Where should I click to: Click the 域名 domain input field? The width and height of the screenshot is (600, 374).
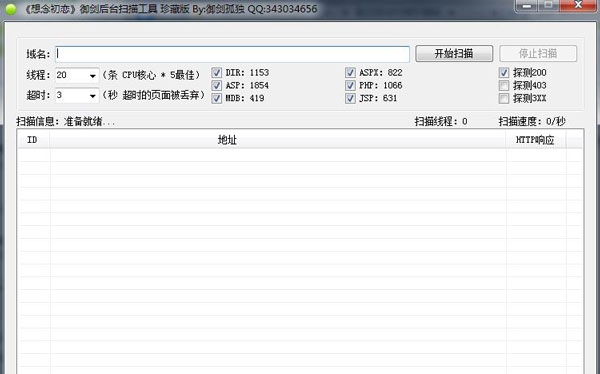pos(232,54)
